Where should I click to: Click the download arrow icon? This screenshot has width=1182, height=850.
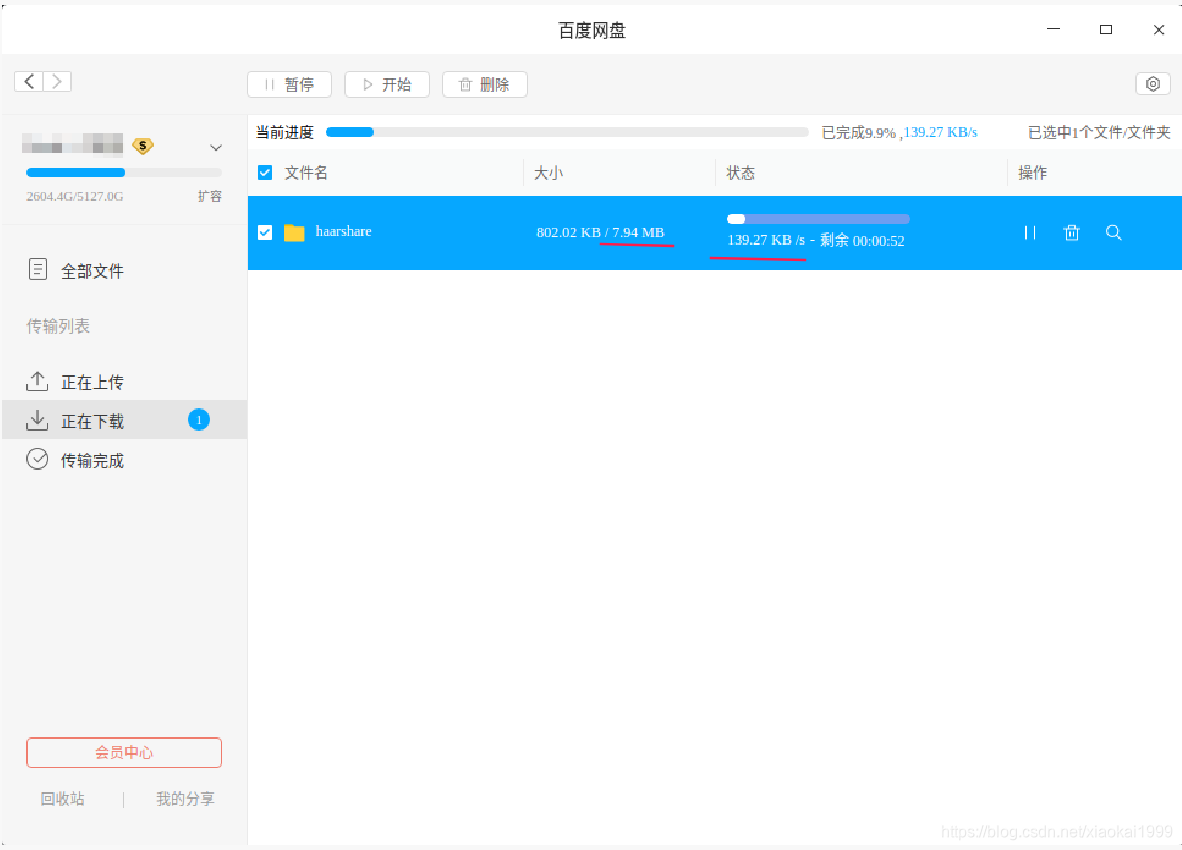coord(37,420)
